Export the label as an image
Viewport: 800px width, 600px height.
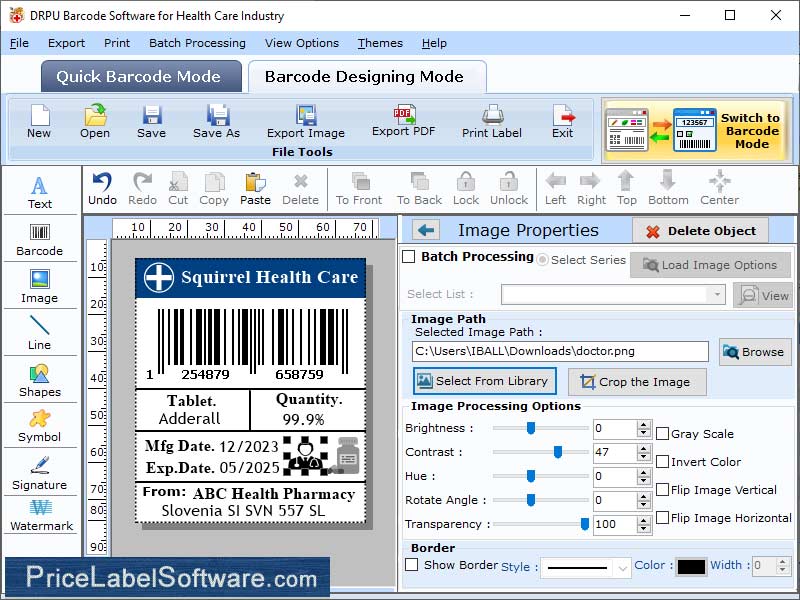click(x=306, y=121)
